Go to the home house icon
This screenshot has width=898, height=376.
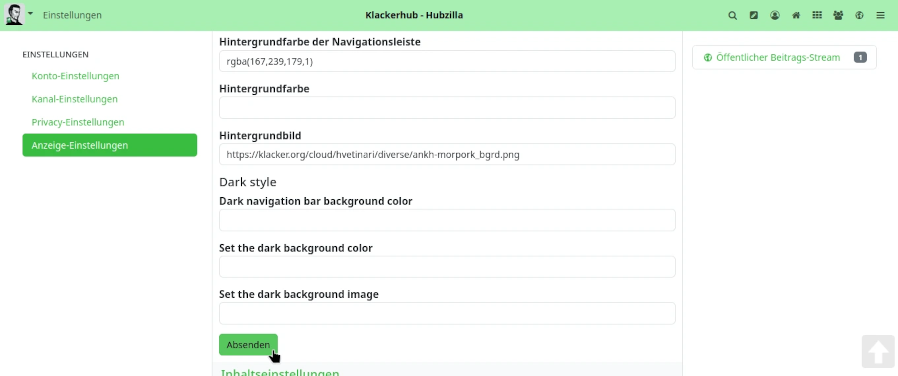(796, 15)
